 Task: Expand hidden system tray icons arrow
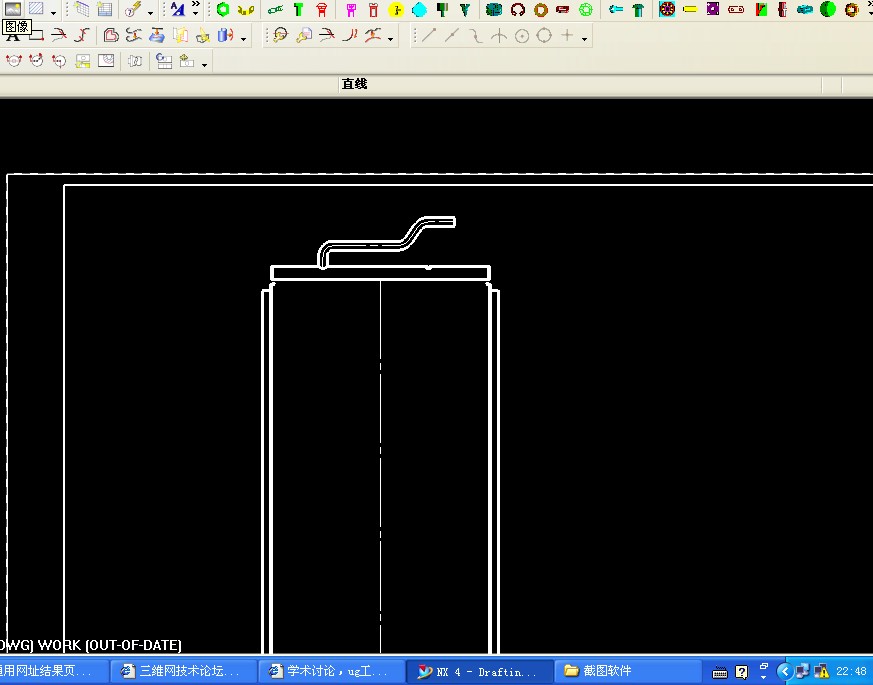[x=785, y=671]
